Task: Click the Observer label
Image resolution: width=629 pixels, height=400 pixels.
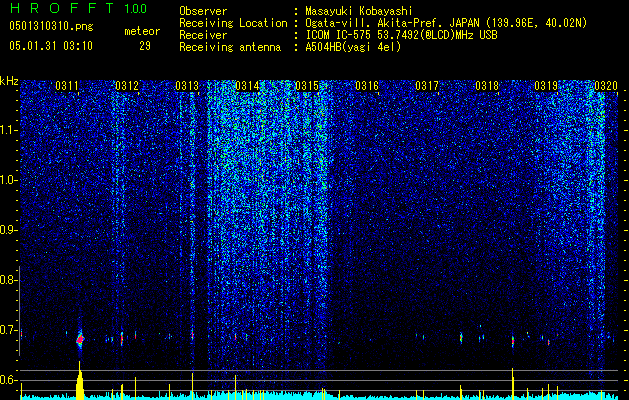Action: 203,12
